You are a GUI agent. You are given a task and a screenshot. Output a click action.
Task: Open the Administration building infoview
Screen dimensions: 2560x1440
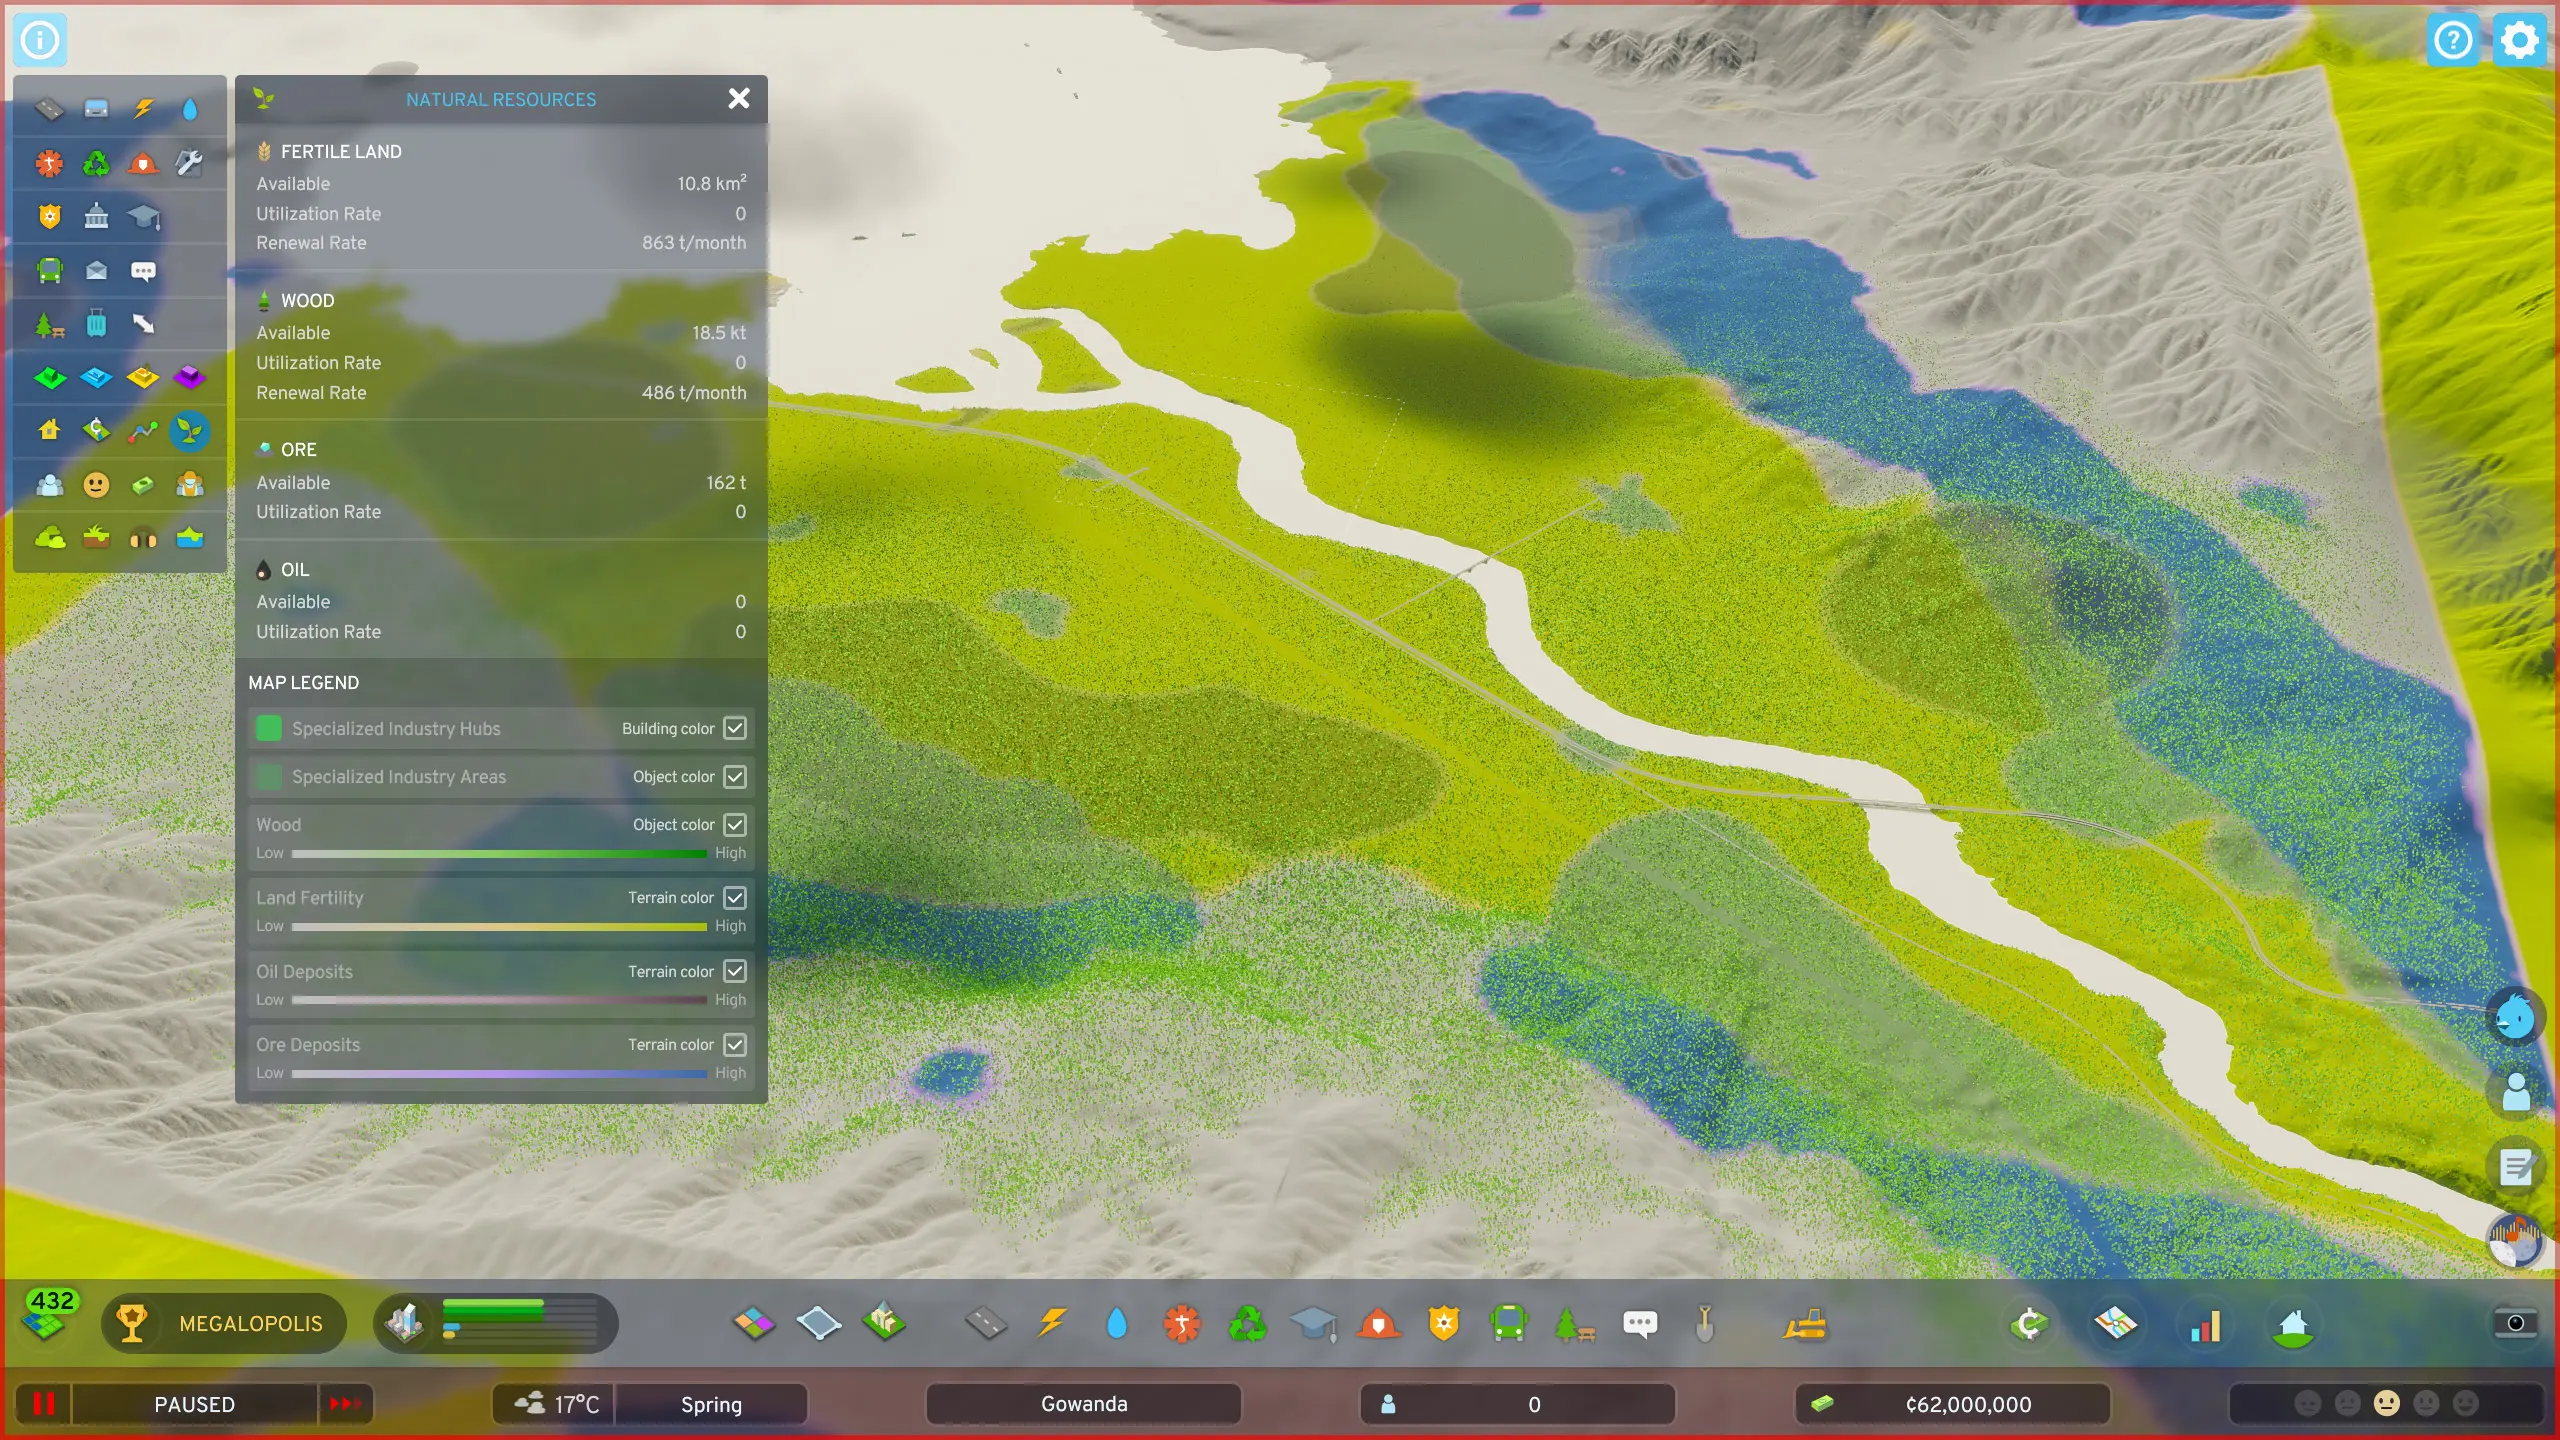coord(96,216)
